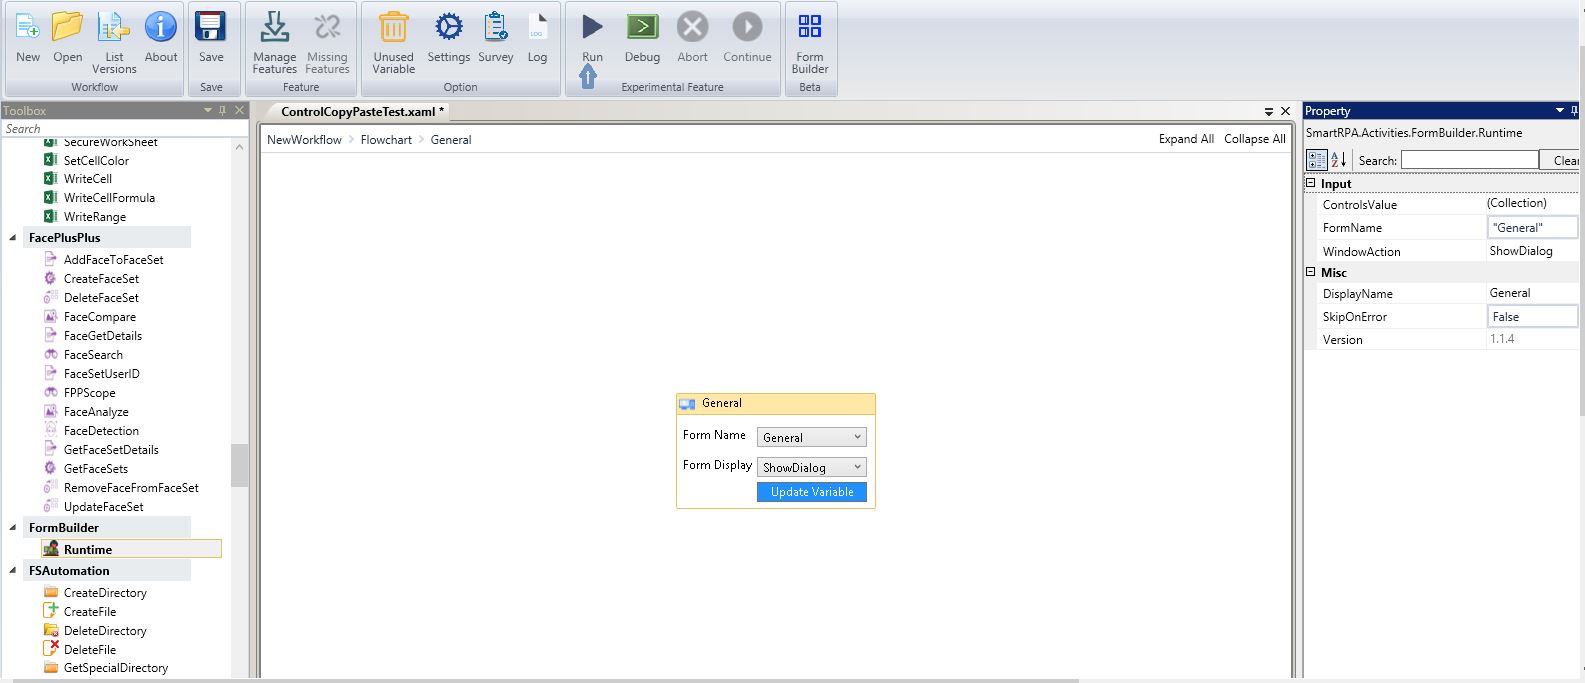Open the Form Display dropdown
The image size is (1585, 683).
[857, 467]
